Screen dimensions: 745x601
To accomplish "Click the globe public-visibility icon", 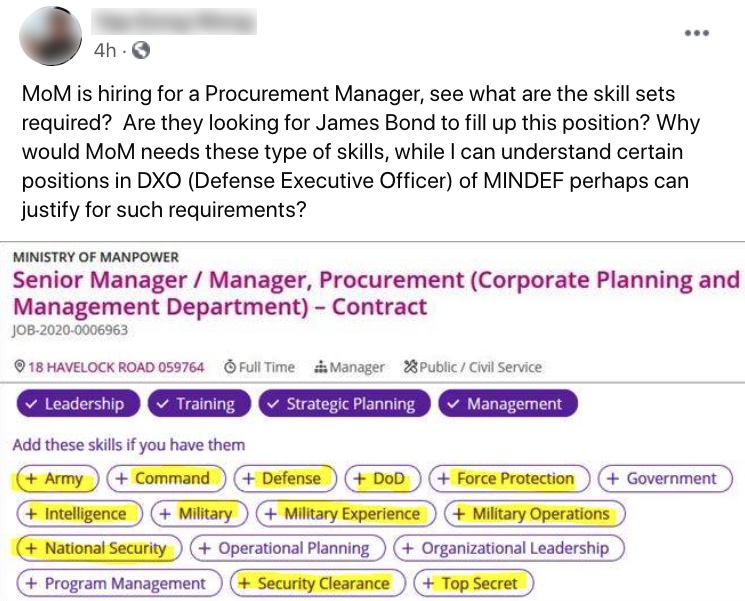I will coord(141,50).
